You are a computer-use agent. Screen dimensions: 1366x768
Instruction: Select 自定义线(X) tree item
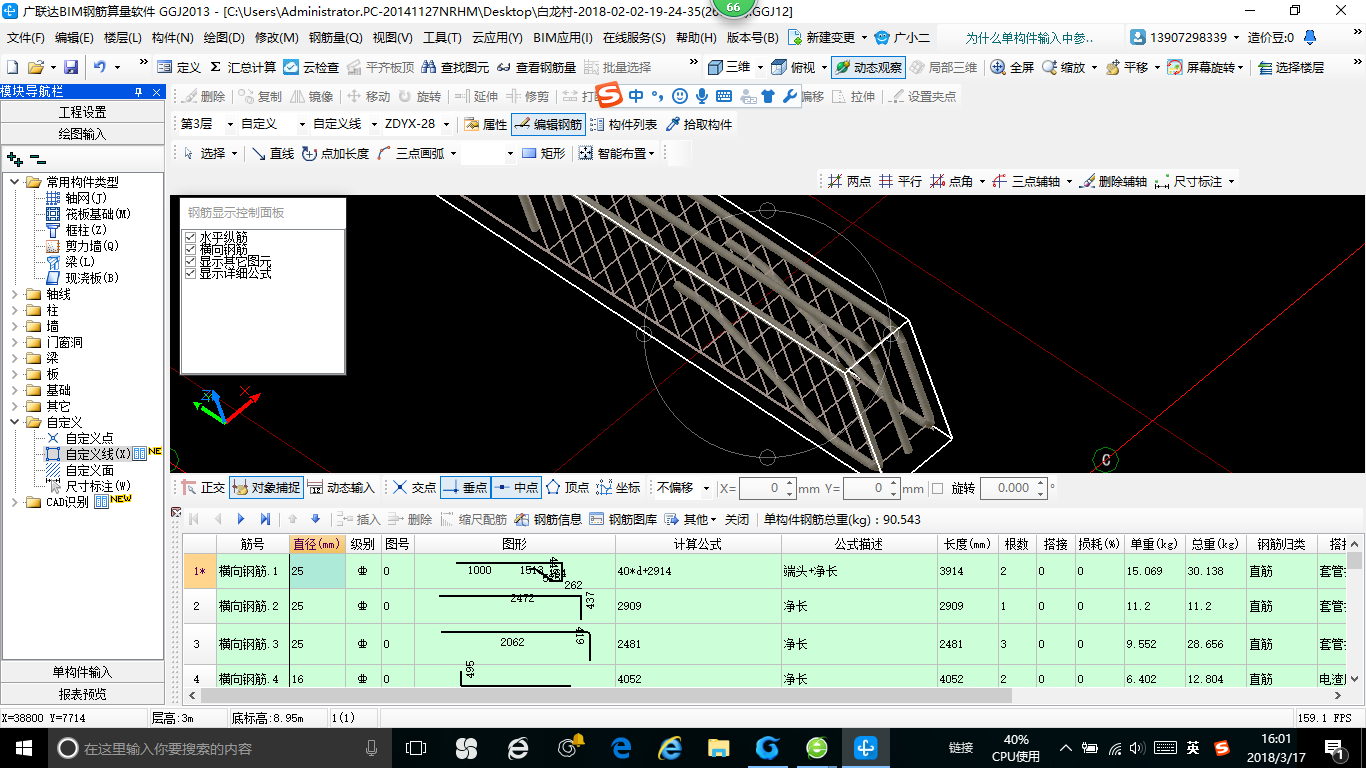point(97,454)
